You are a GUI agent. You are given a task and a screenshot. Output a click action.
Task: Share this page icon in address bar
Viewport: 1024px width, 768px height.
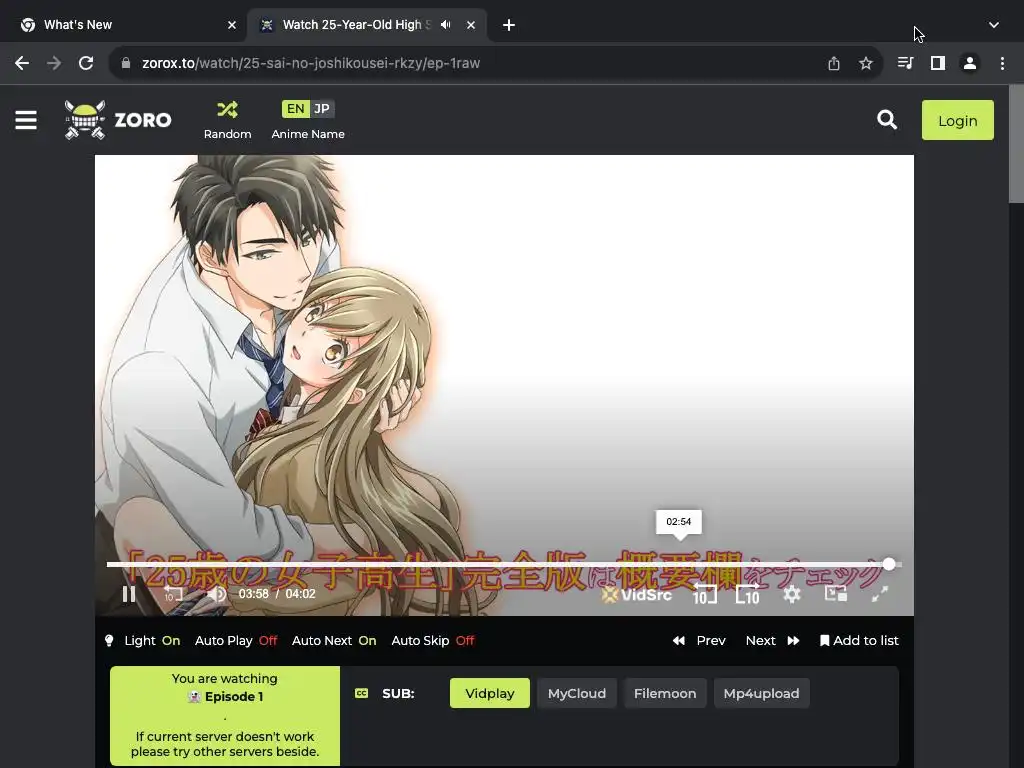834,63
